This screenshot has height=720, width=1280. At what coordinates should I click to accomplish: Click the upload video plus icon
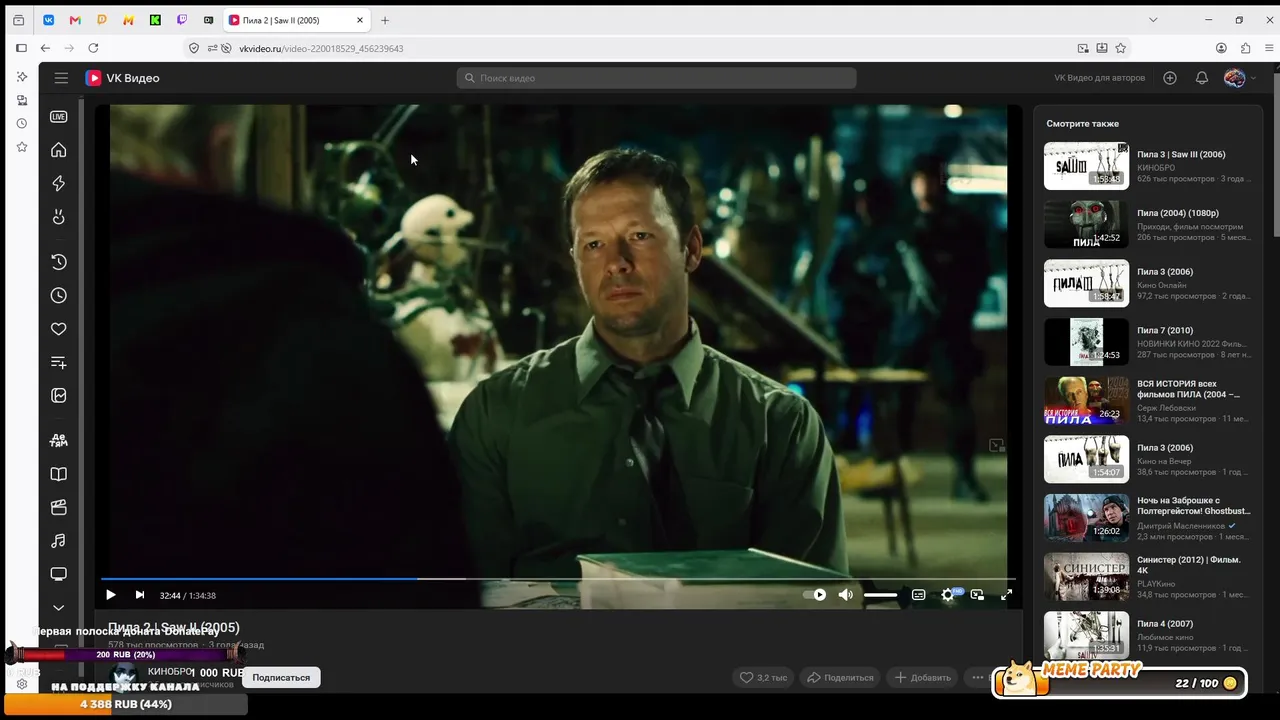pyautogui.click(x=1170, y=78)
